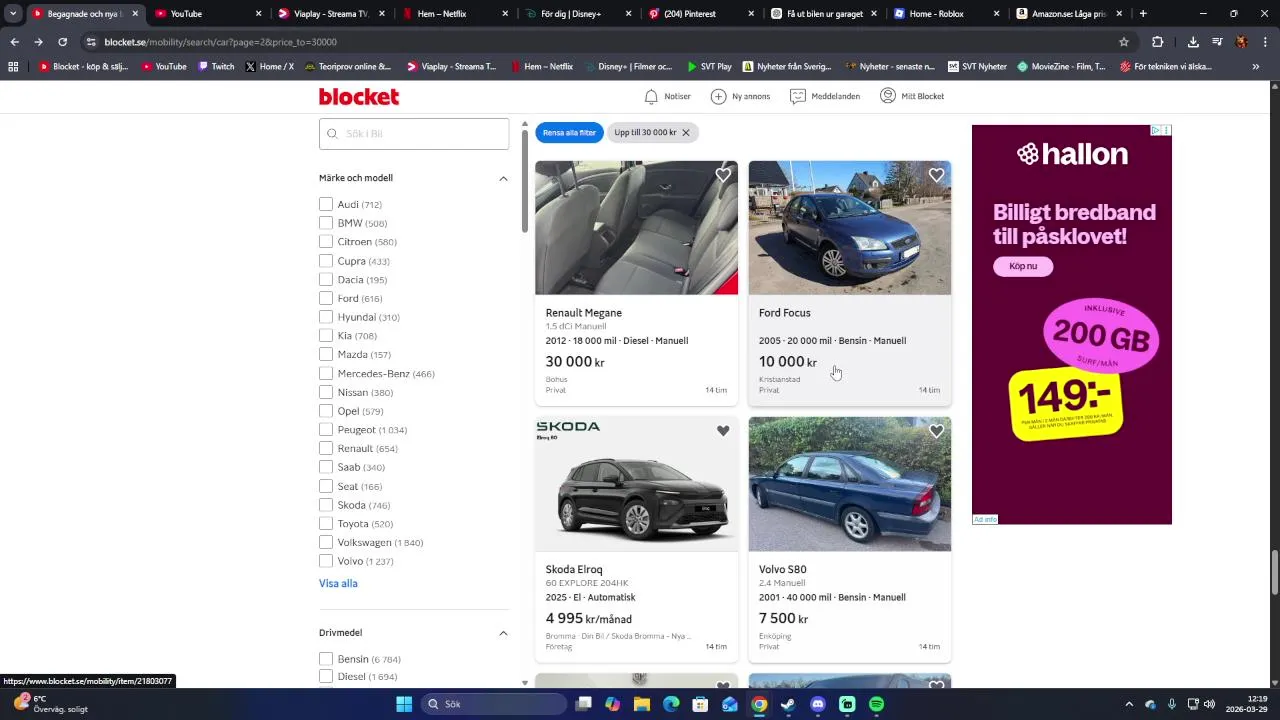The width and height of the screenshot is (1280, 720).
Task: Open the browser tab search dropdown arrow
Action: click(x=13, y=13)
